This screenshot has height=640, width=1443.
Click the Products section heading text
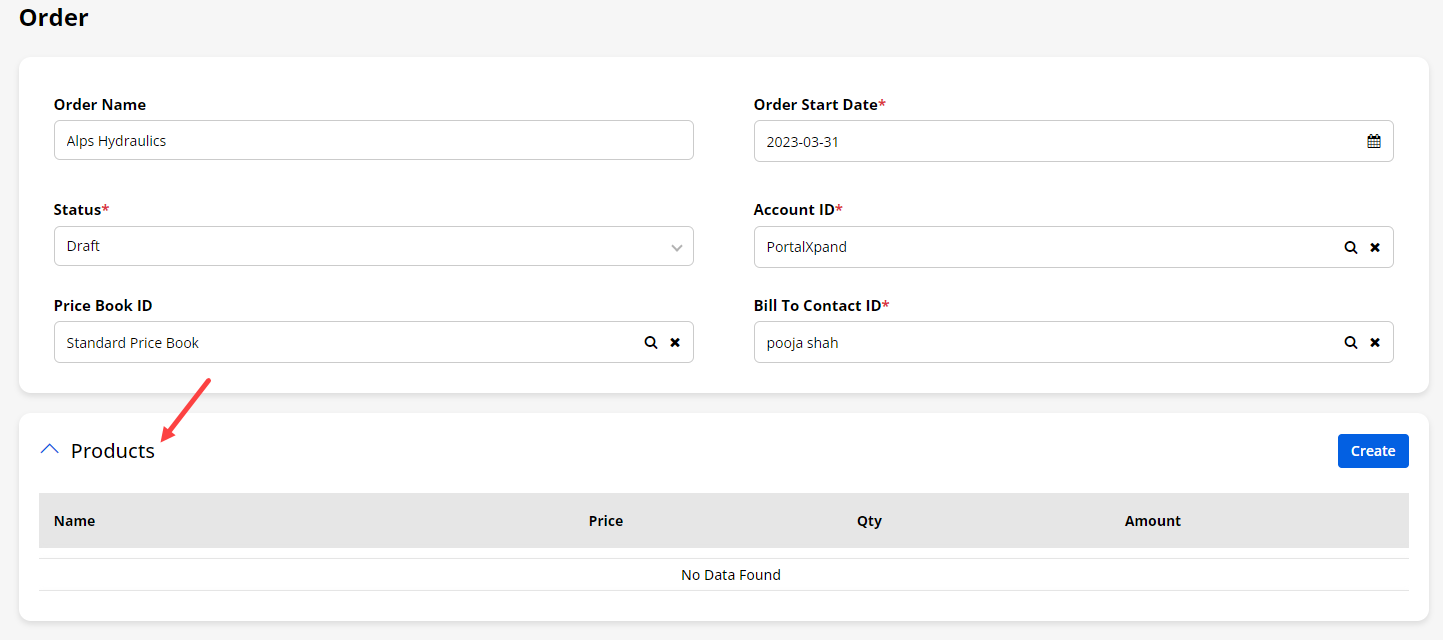[113, 451]
